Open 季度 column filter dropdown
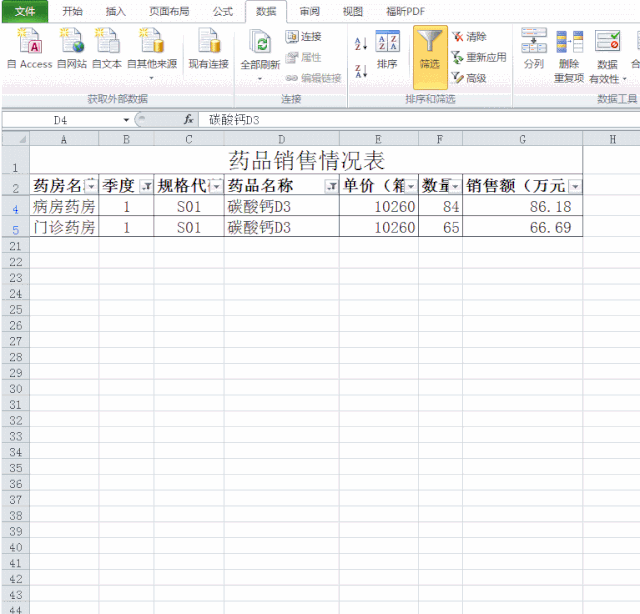Viewport: 640px width, 614px height. click(146, 187)
